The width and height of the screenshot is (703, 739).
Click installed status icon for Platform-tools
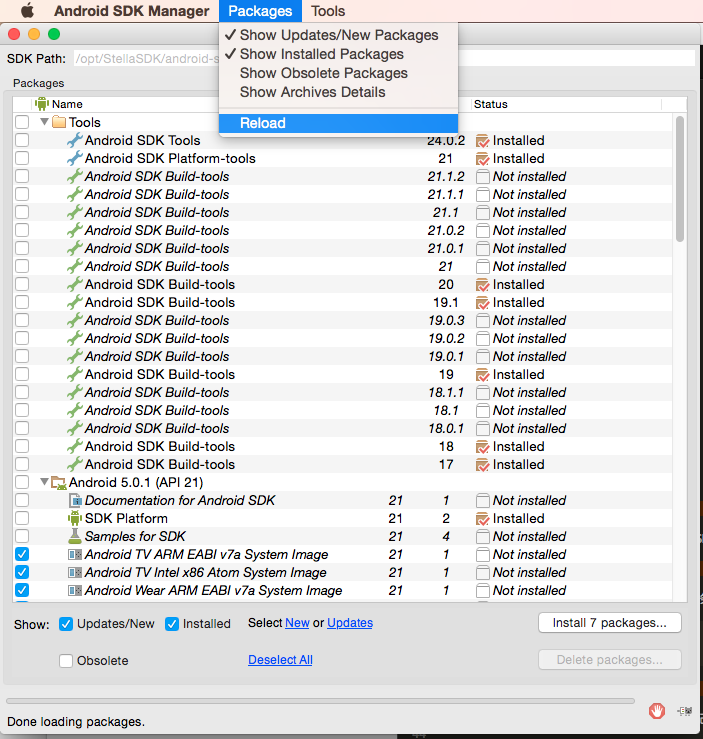pyautogui.click(x=482, y=158)
